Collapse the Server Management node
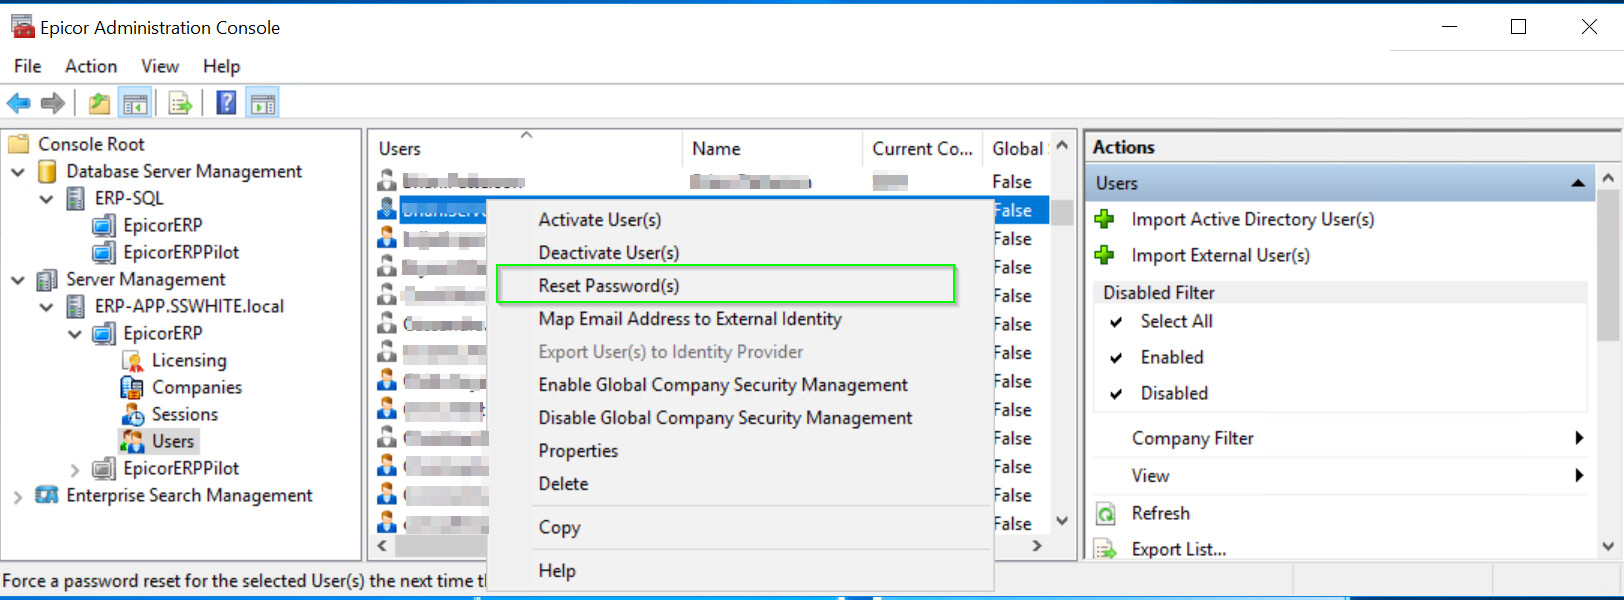The width and height of the screenshot is (1624, 600). tap(18, 280)
